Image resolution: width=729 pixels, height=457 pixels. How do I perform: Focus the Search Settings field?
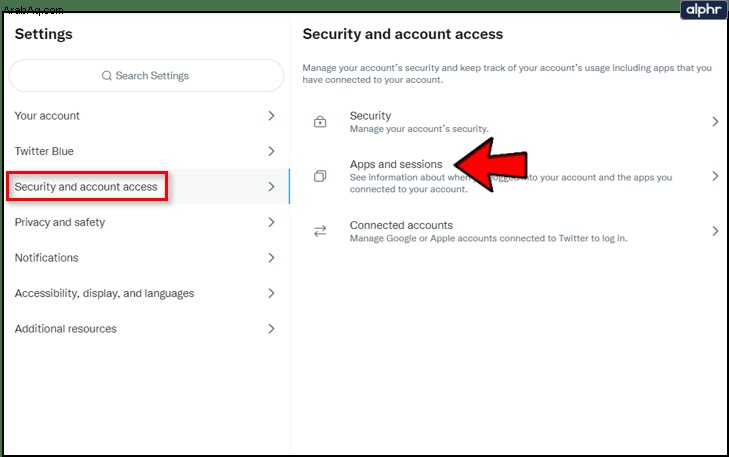coord(146,75)
